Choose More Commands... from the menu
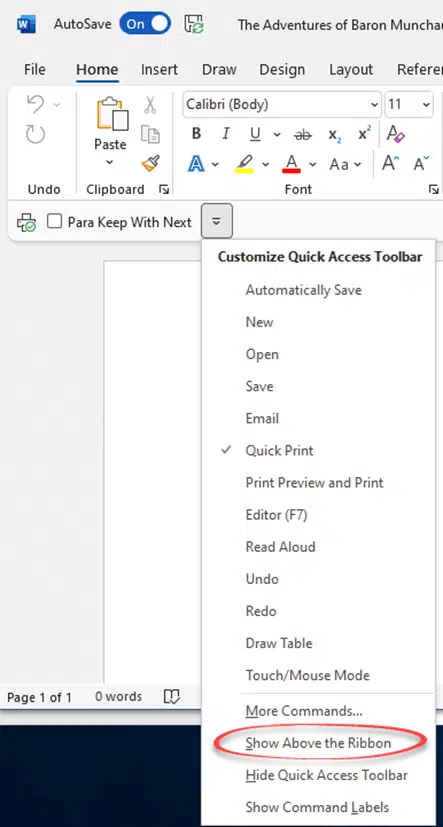The image size is (443, 827). coord(304,711)
